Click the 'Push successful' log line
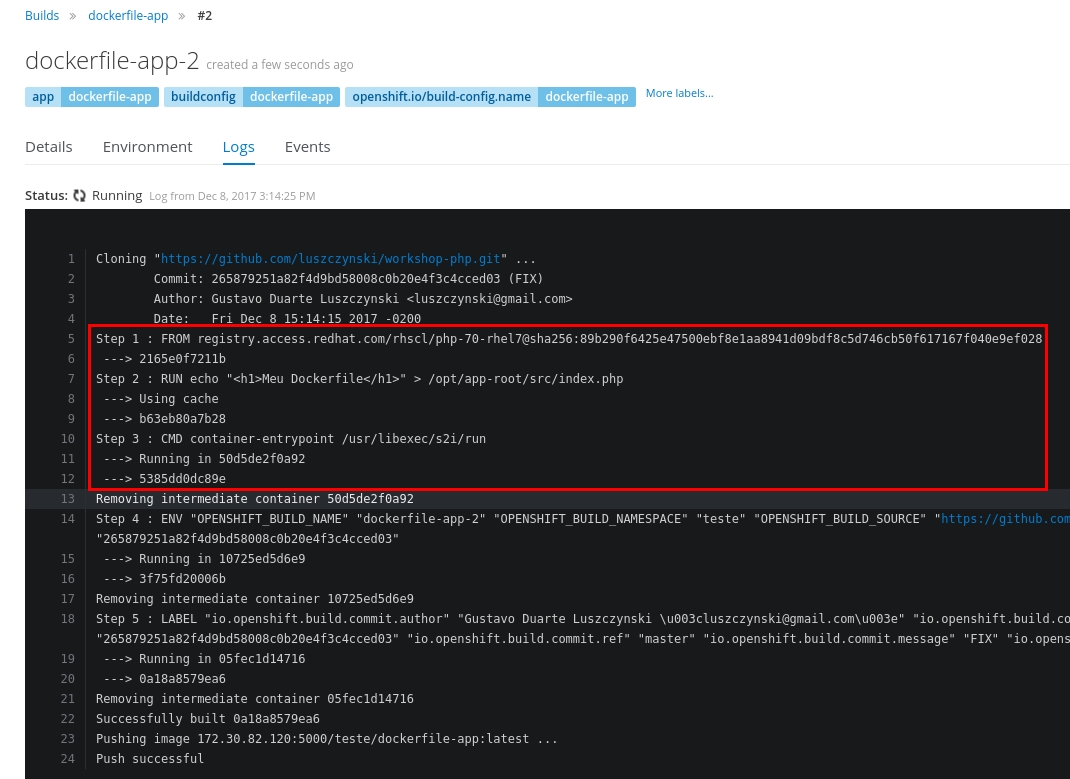Screen dimensions: 1070x779 [150, 759]
